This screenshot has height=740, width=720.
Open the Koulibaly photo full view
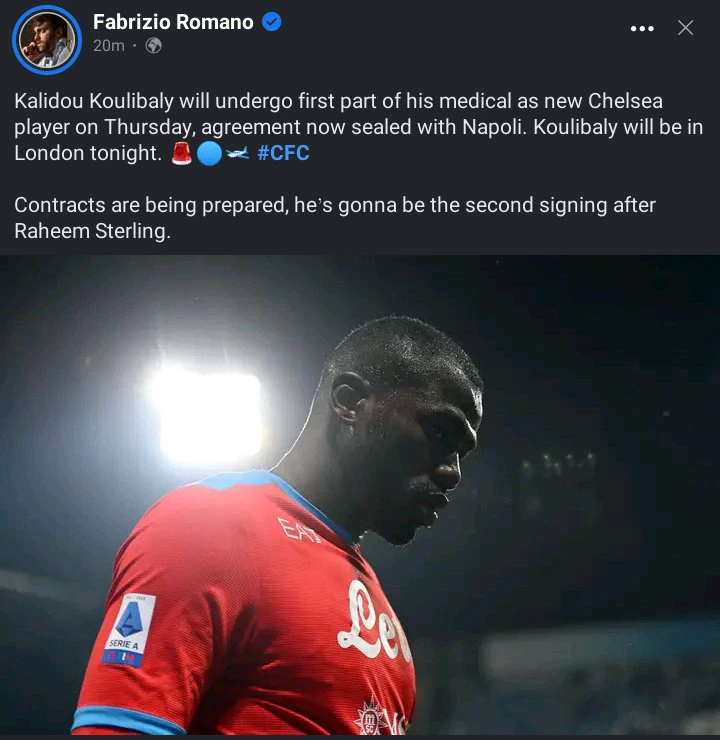point(360,495)
